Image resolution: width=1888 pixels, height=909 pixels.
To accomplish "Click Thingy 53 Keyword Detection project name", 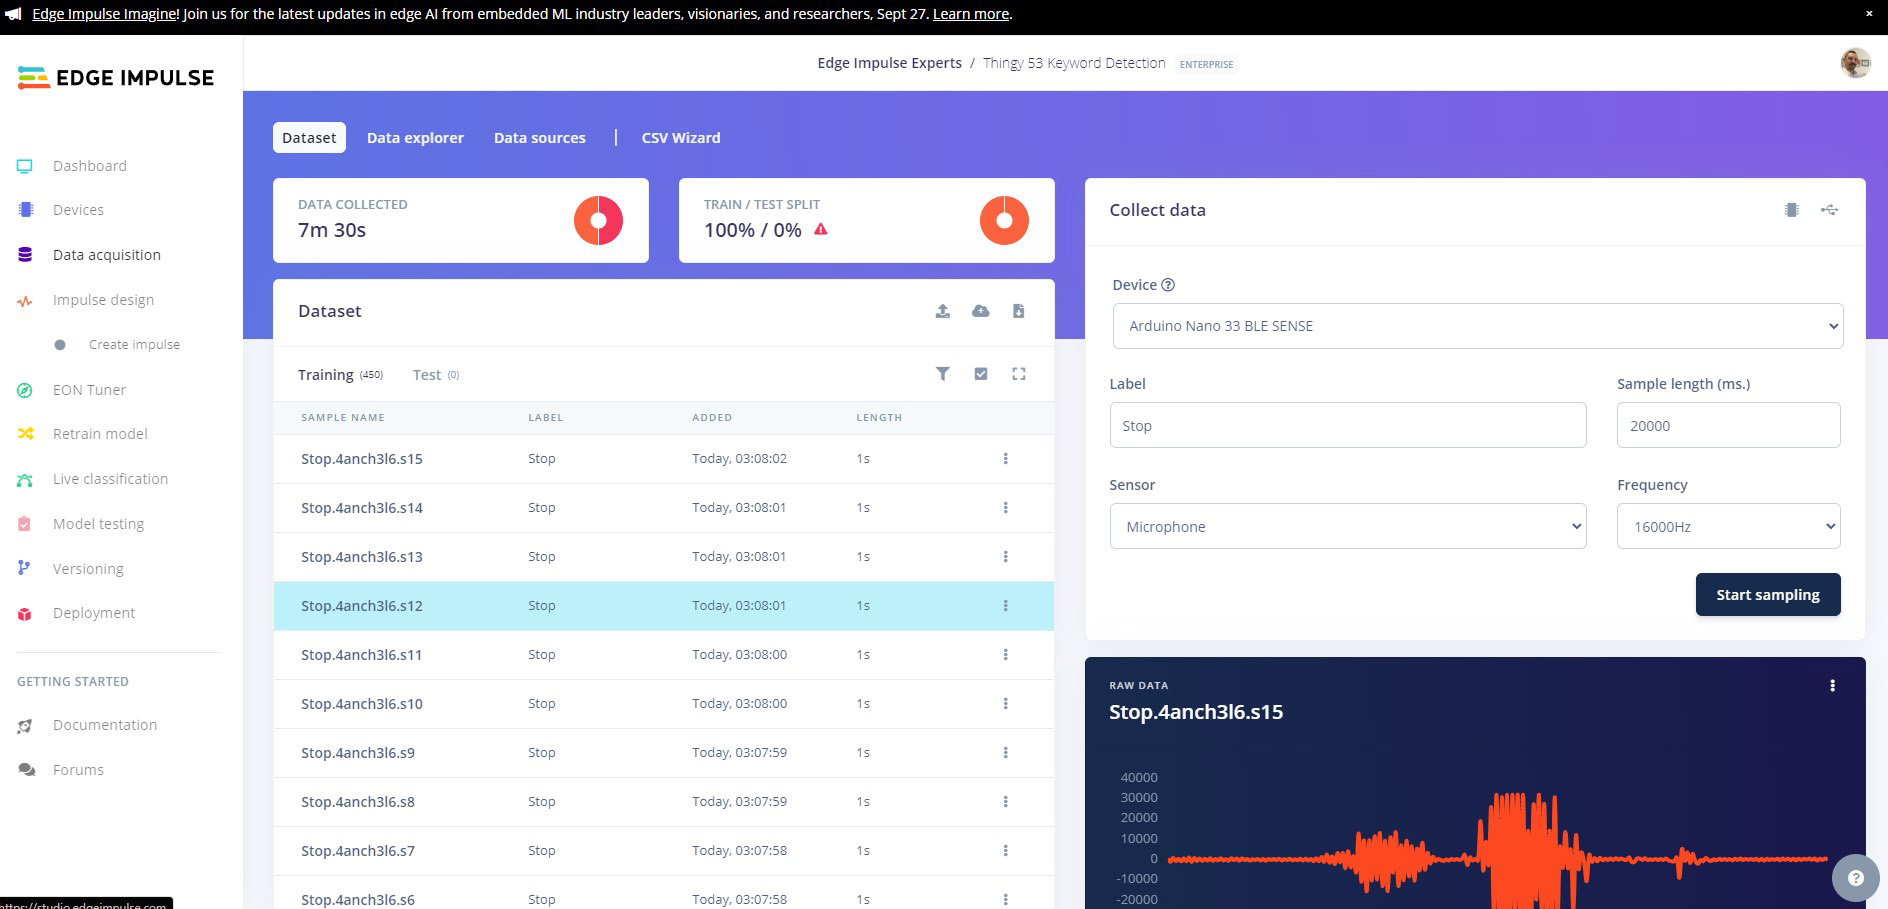I will (x=1074, y=63).
